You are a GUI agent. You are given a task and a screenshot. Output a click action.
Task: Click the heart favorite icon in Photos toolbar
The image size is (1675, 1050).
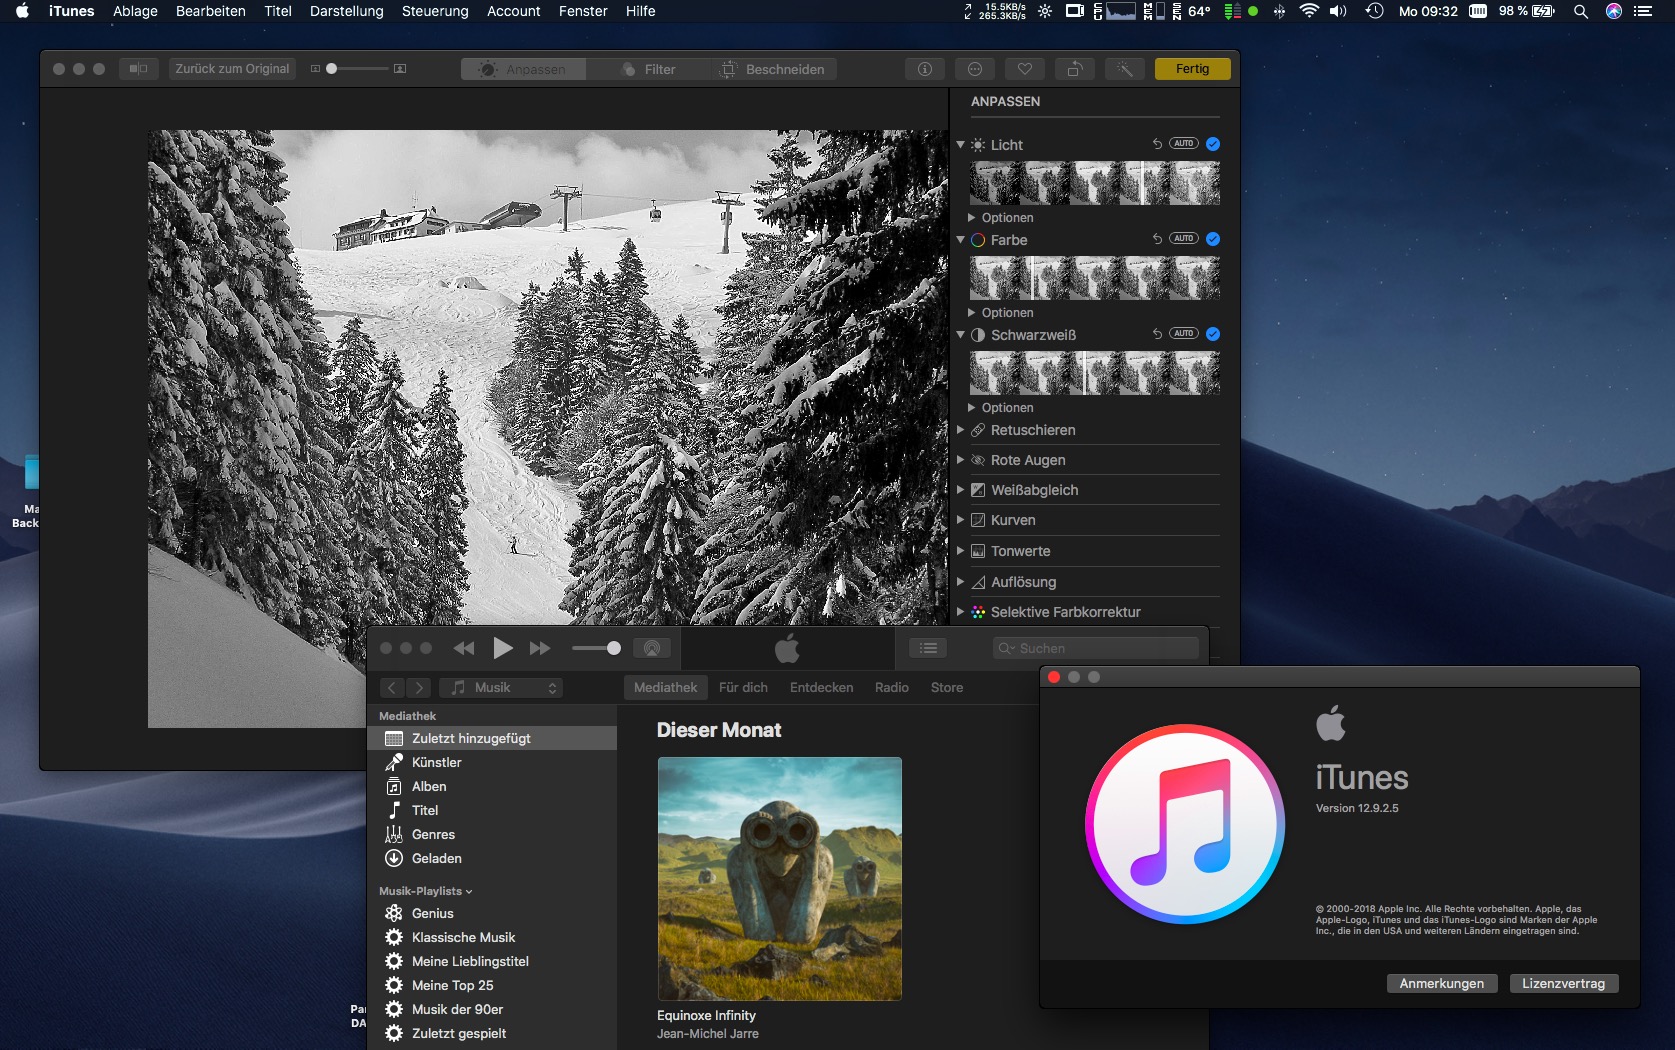[1024, 69]
